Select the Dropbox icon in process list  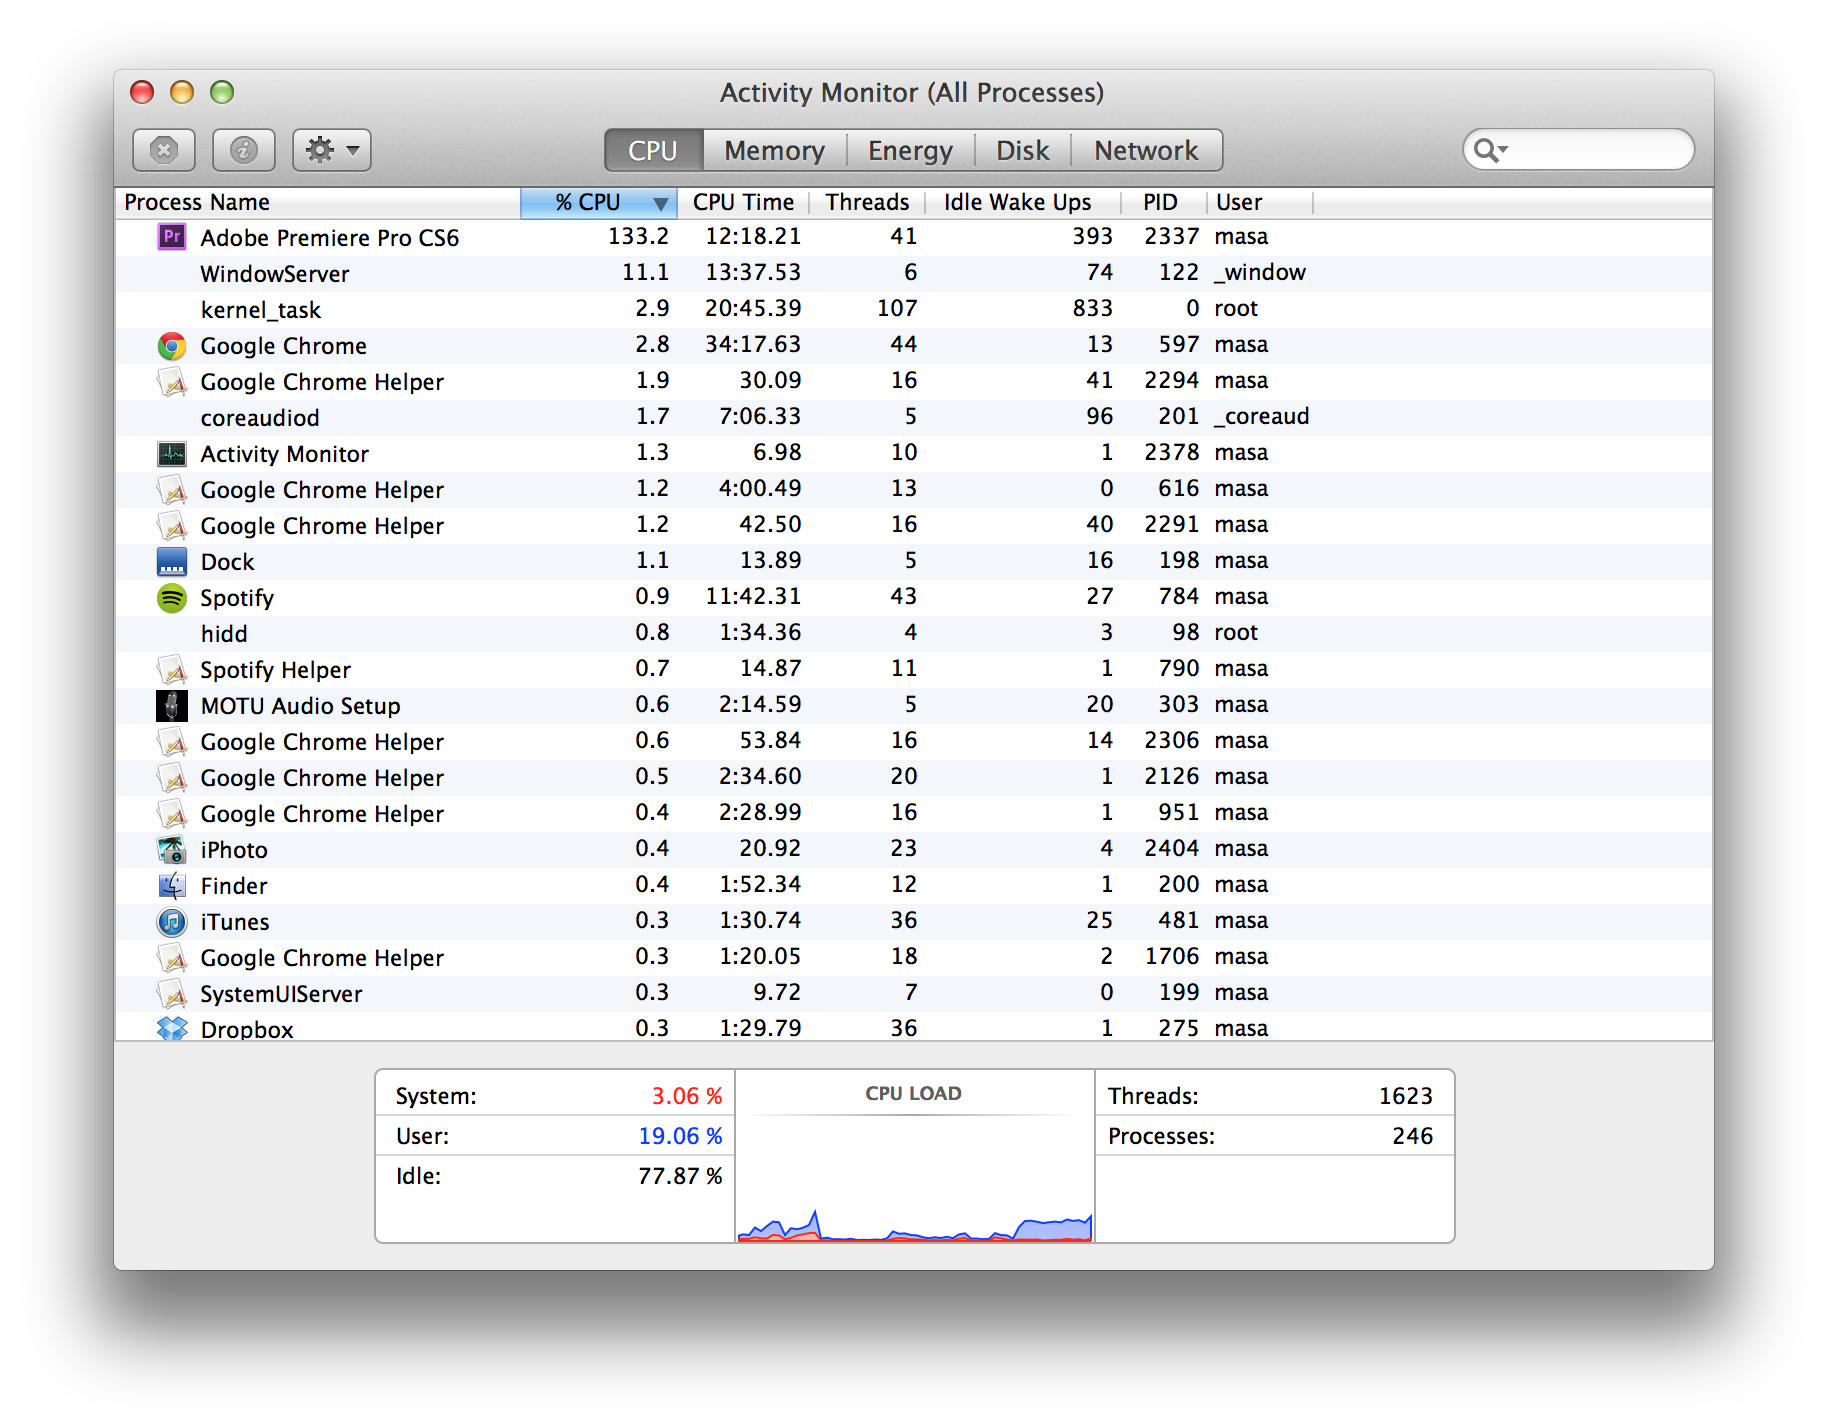click(x=172, y=1028)
